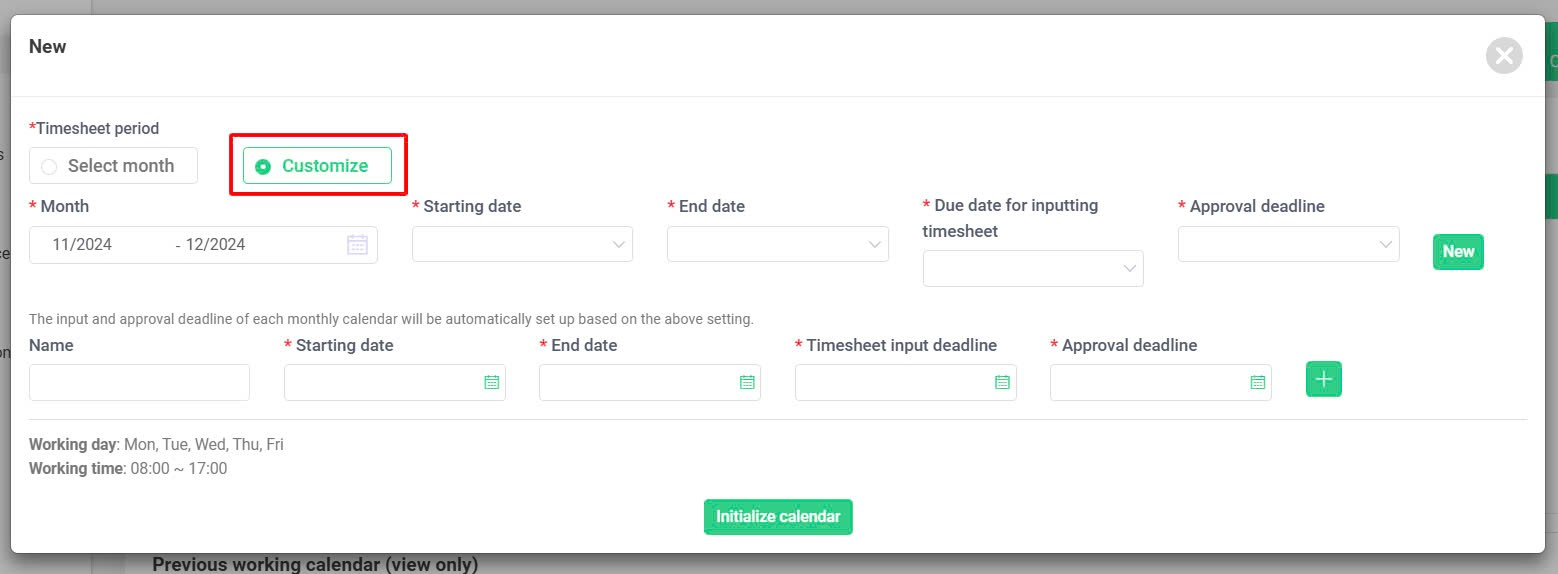Close the New dialog with X icon
Screen dimensions: 1558x574
(1504, 55)
